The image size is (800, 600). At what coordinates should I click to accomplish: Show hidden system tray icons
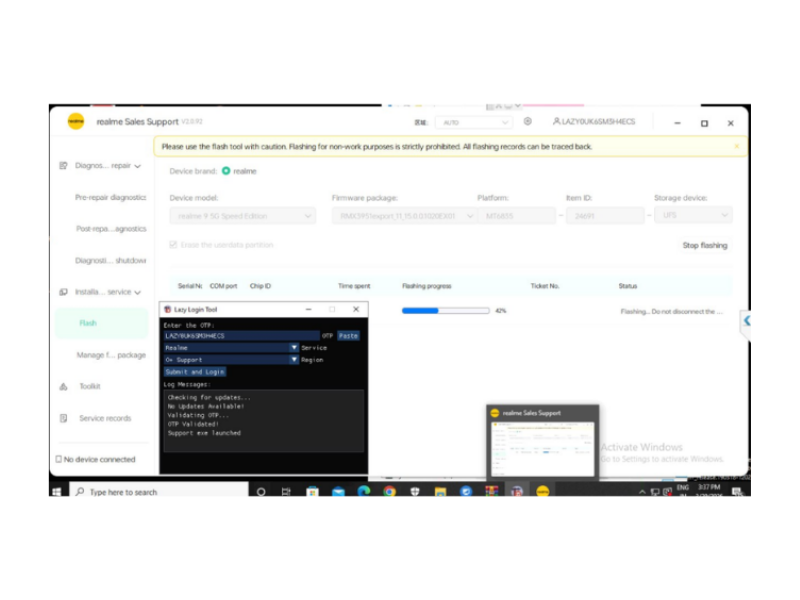(642, 491)
